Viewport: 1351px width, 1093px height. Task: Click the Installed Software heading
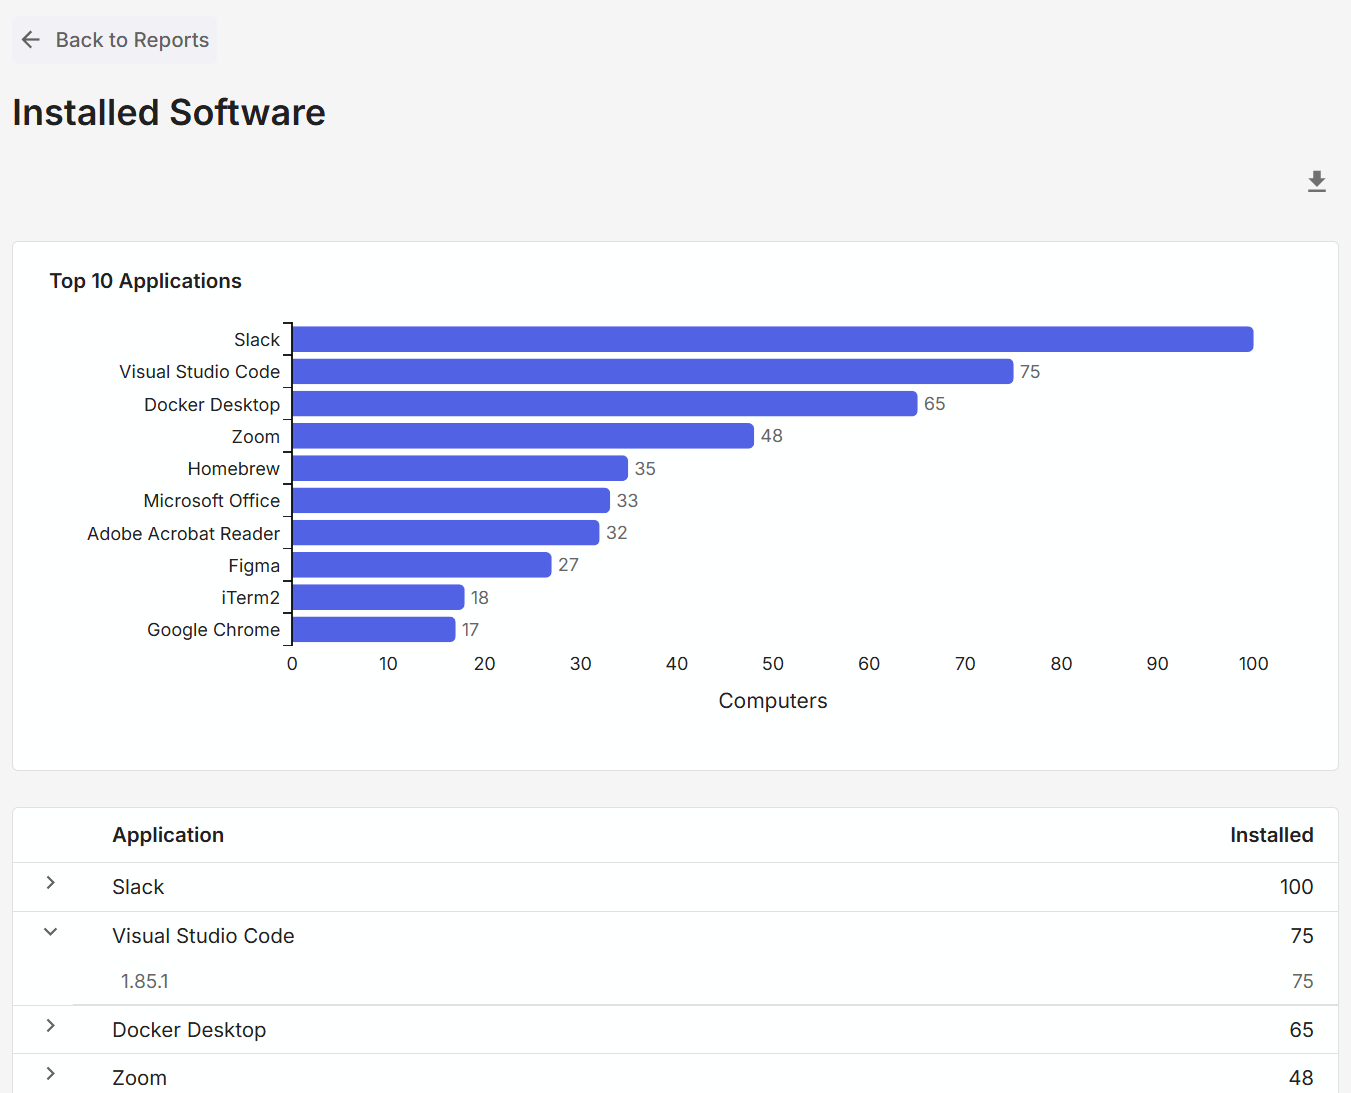(x=168, y=112)
